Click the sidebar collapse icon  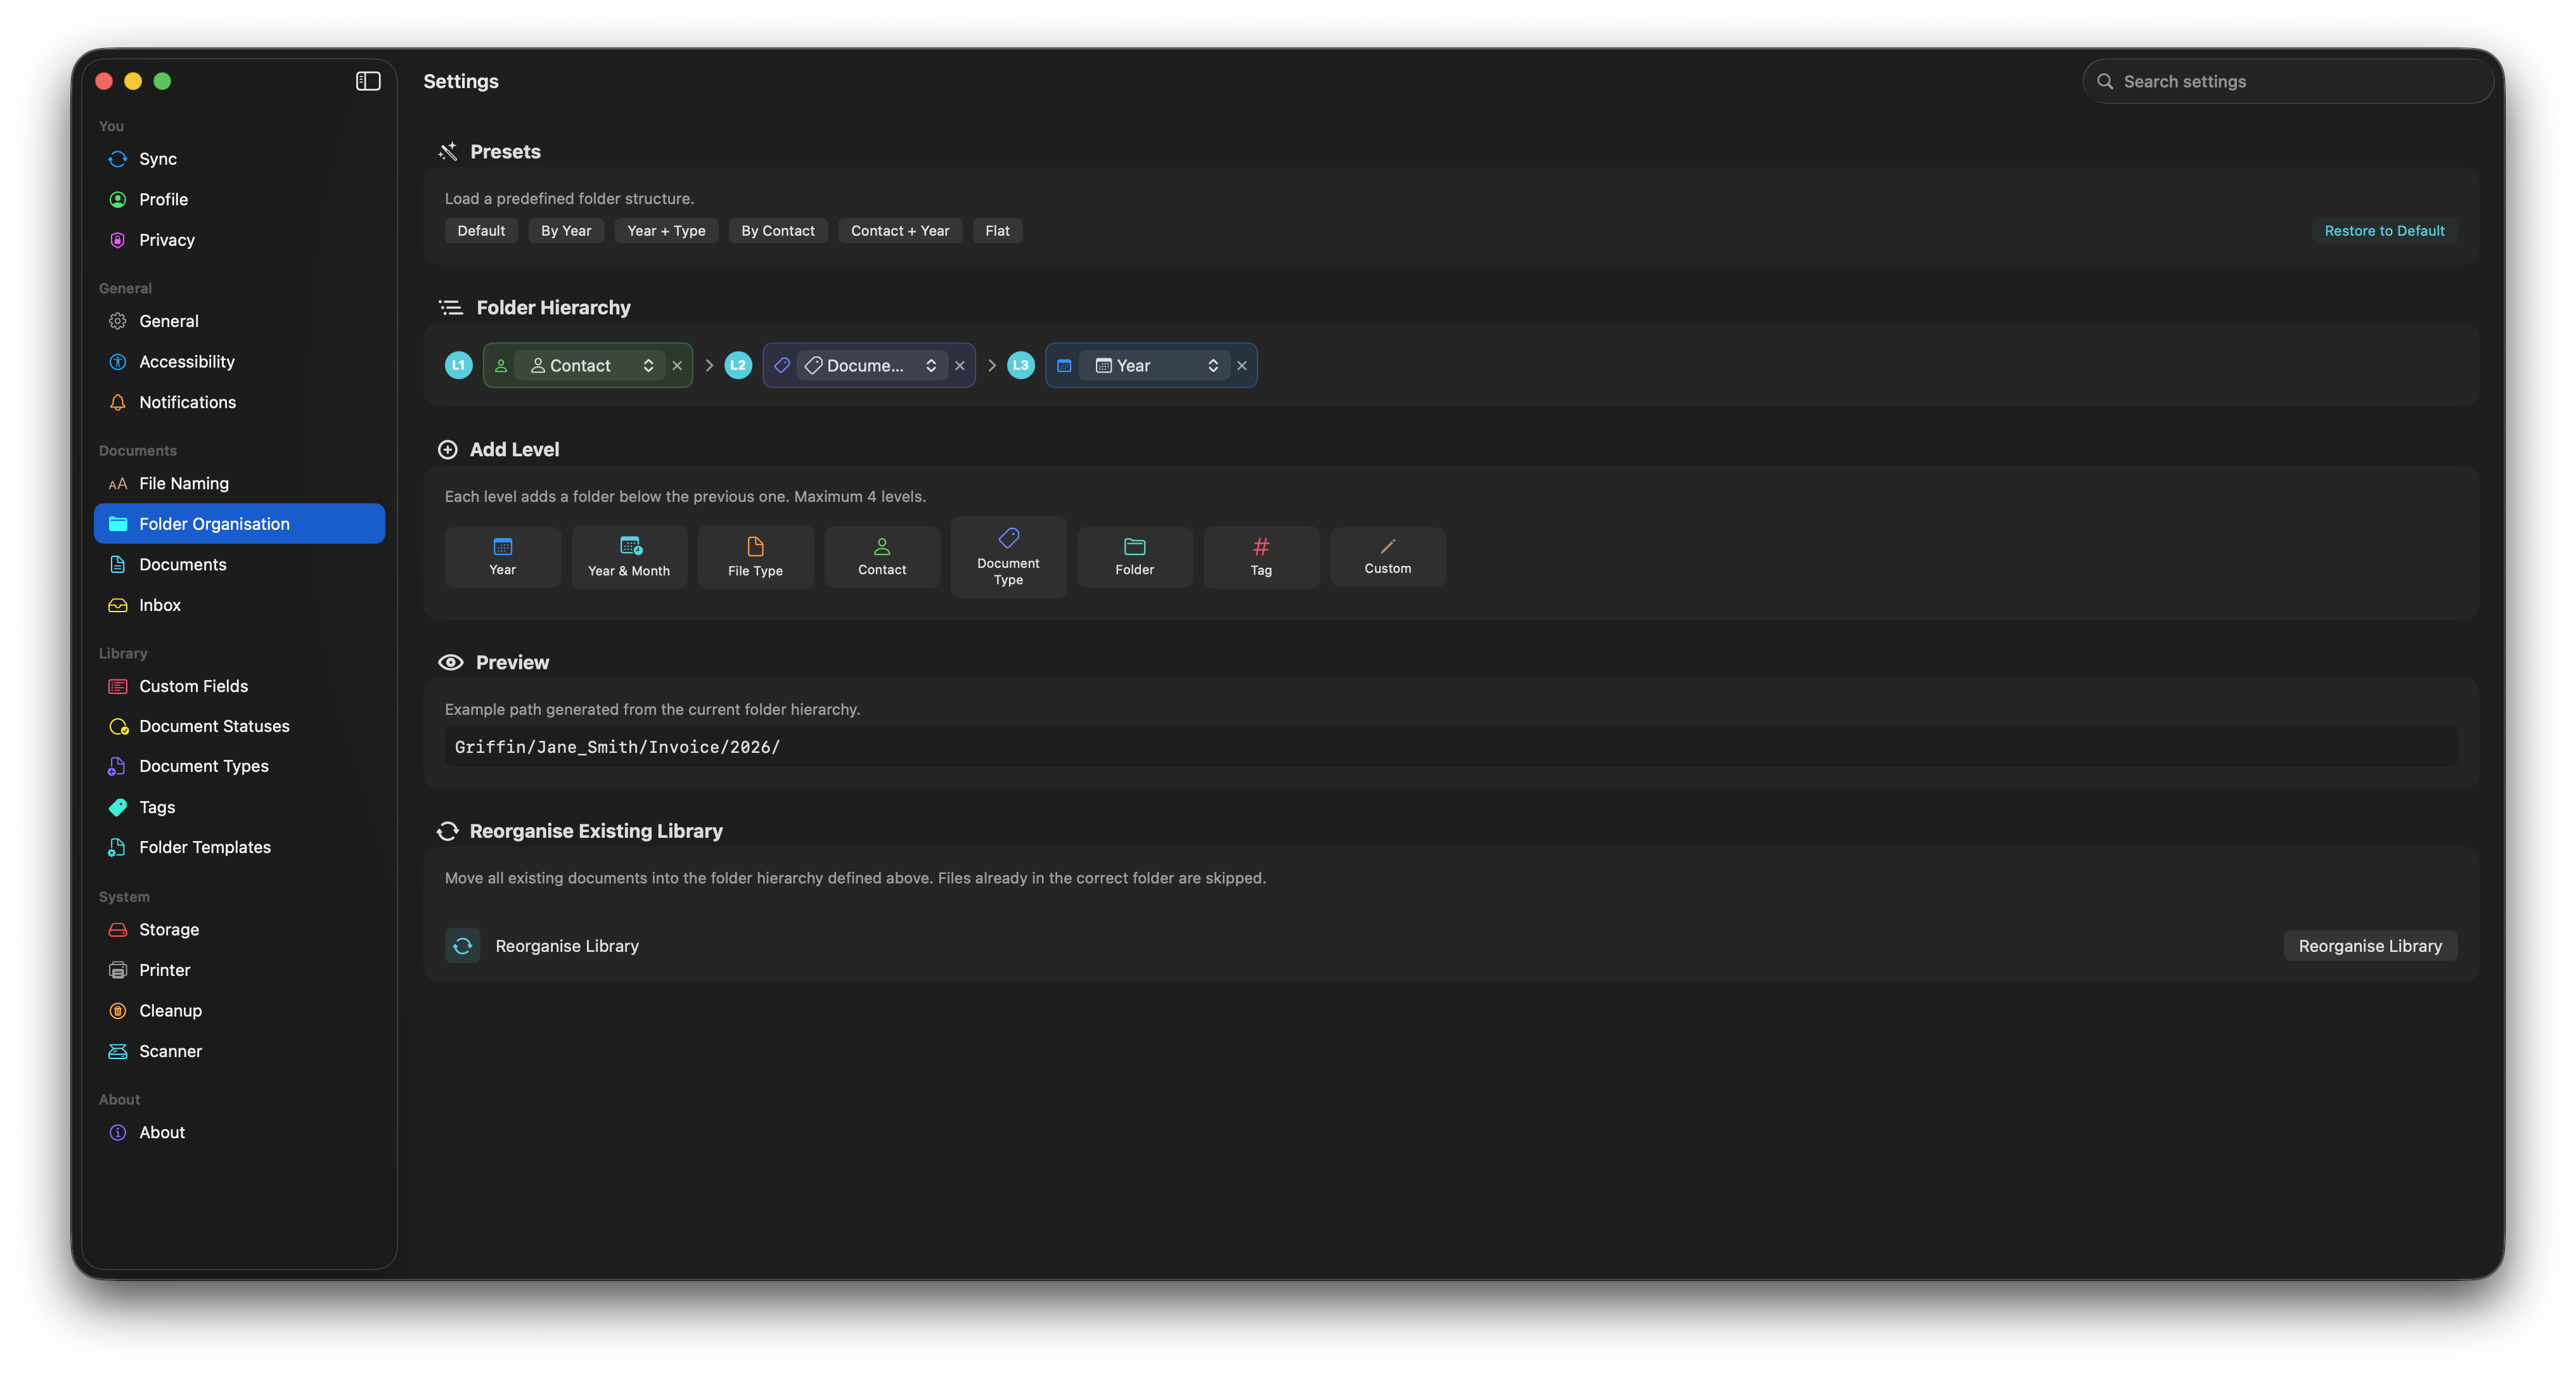(367, 81)
